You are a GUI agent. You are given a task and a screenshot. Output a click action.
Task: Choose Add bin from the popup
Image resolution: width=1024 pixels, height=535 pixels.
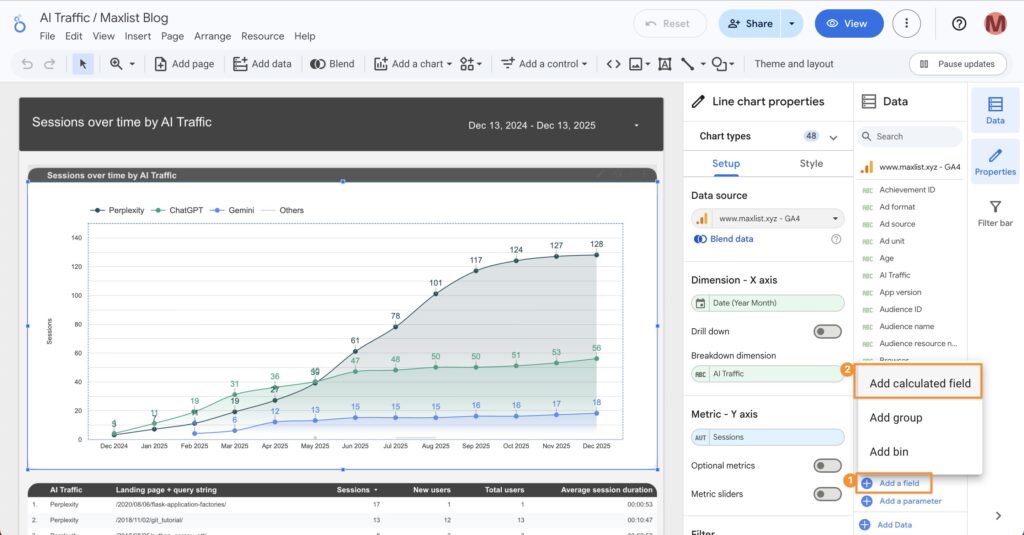coord(888,451)
